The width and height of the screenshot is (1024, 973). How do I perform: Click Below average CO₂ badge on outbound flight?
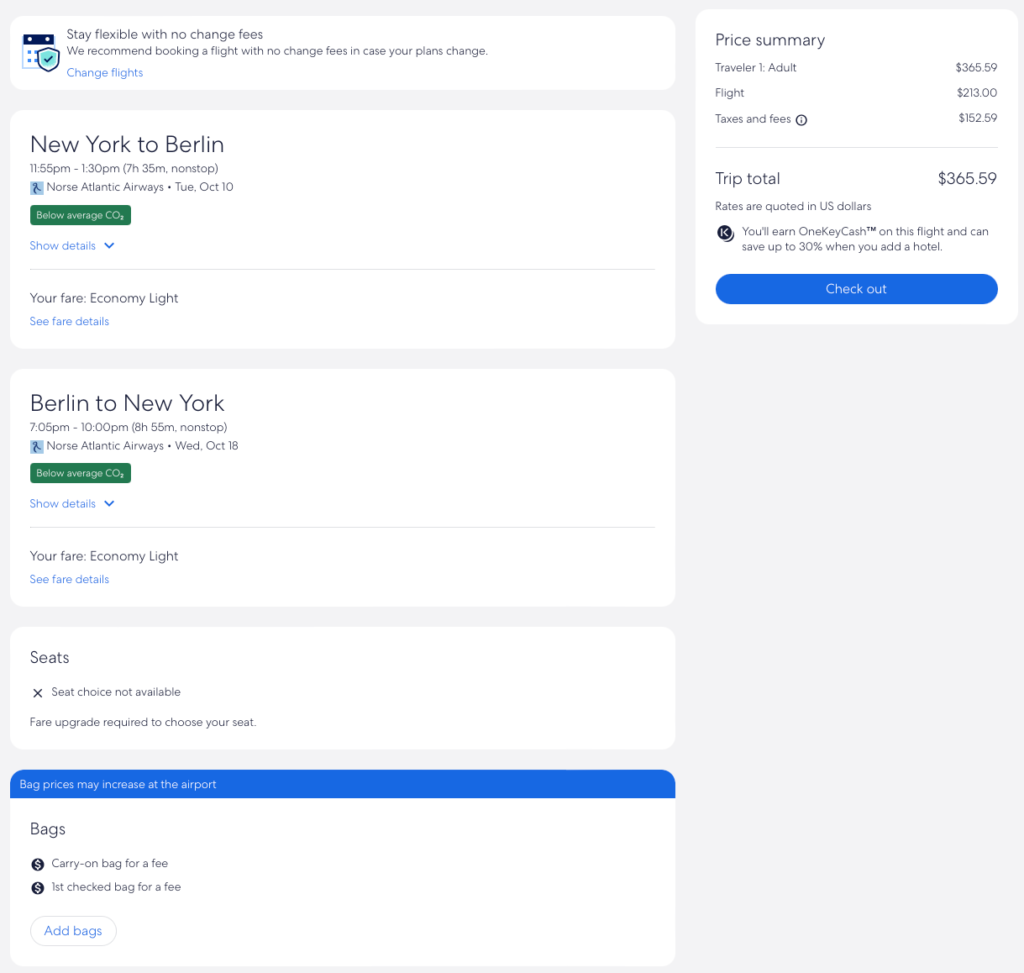tap(80, 215)
